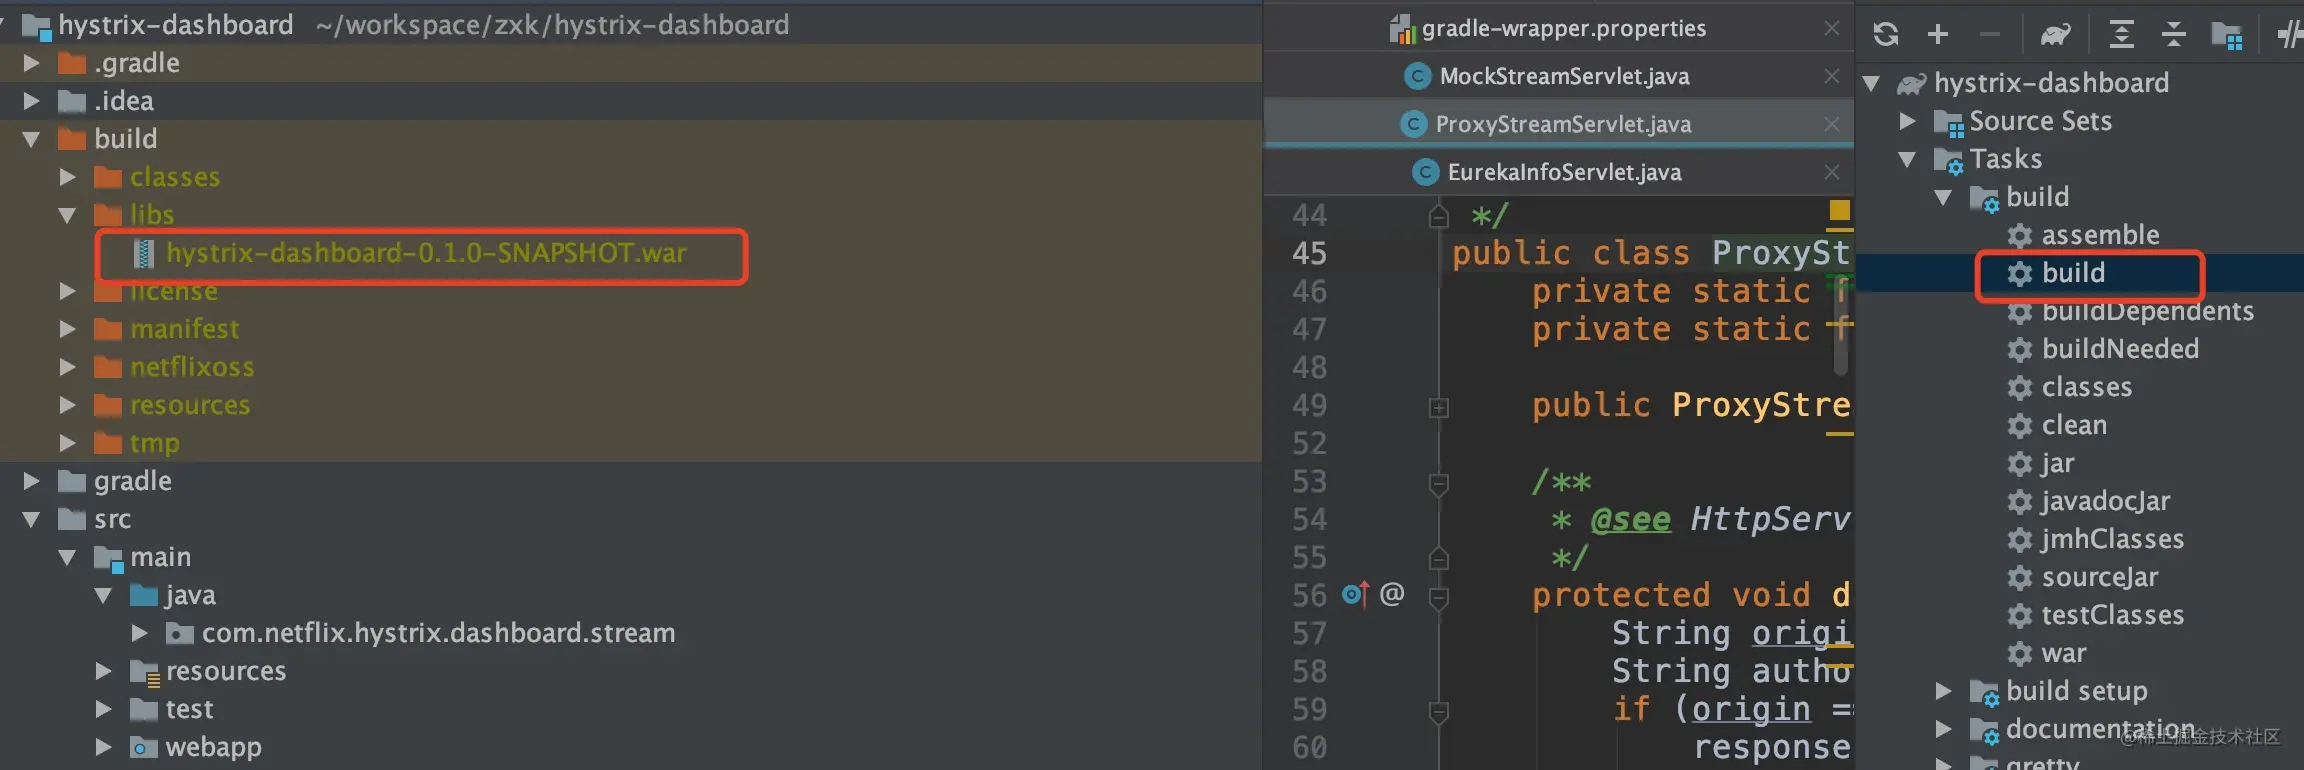Select the javadocJar Gradle task
Screen dimensions: 2304x770
coord(2106,501)
